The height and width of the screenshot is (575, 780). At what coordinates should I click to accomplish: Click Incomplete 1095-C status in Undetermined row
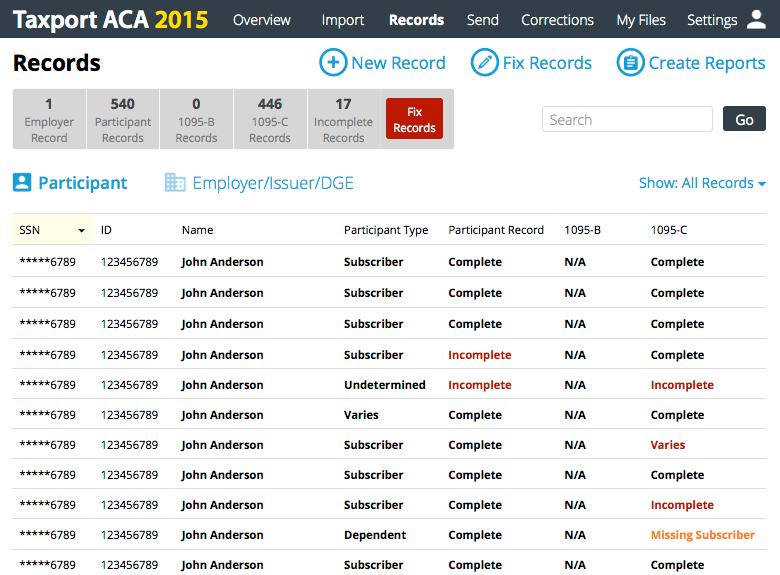pos(682,384)
